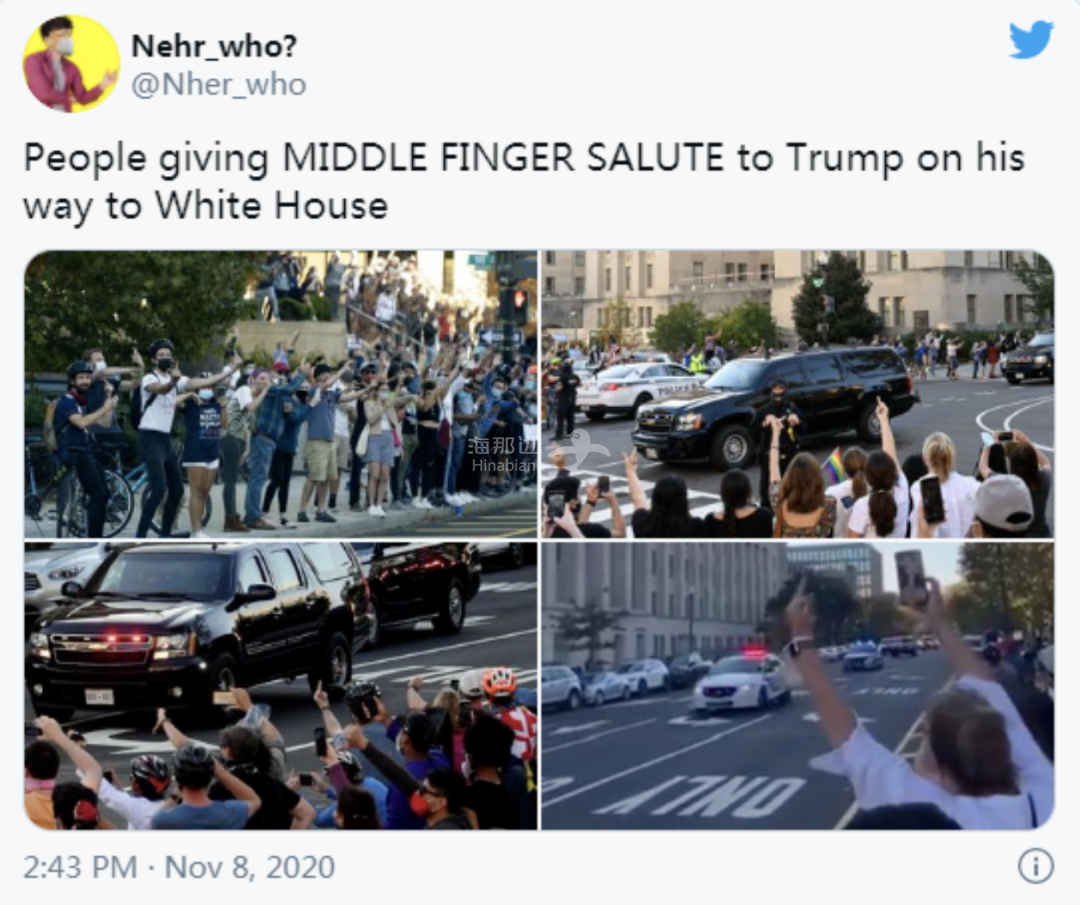
Task: Click the 2:43 PM Nov 8, 2020 timestamp
Action: [179, 866]
